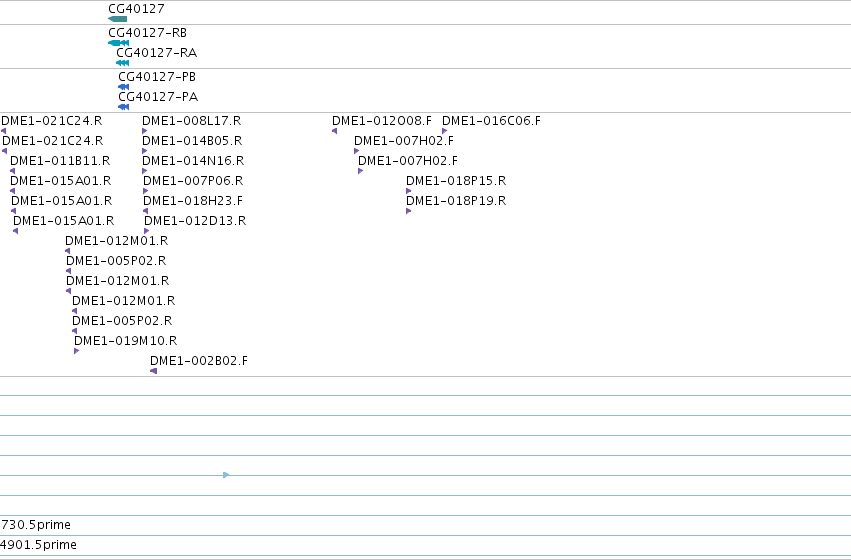Click the purple arrow under DME1-018P15.R

pos(409,191)
